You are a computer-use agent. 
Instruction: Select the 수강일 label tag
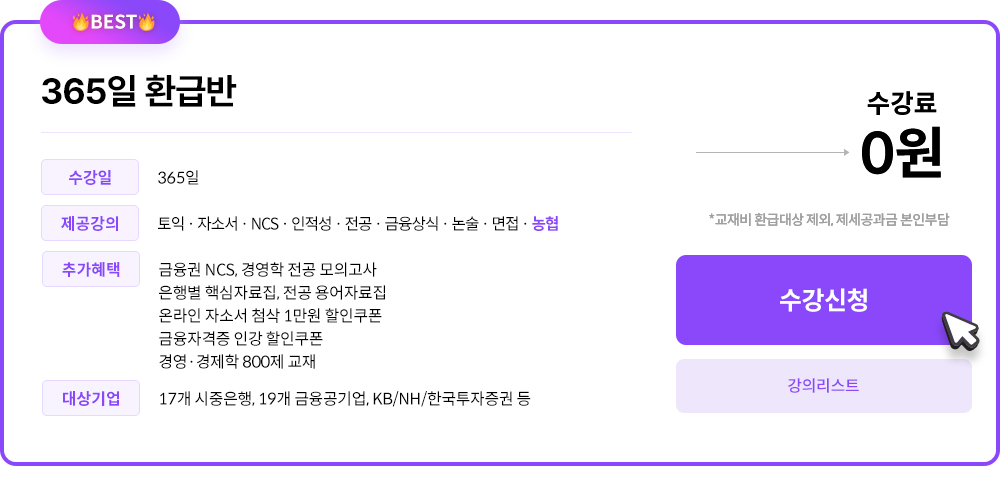point(90,178)
